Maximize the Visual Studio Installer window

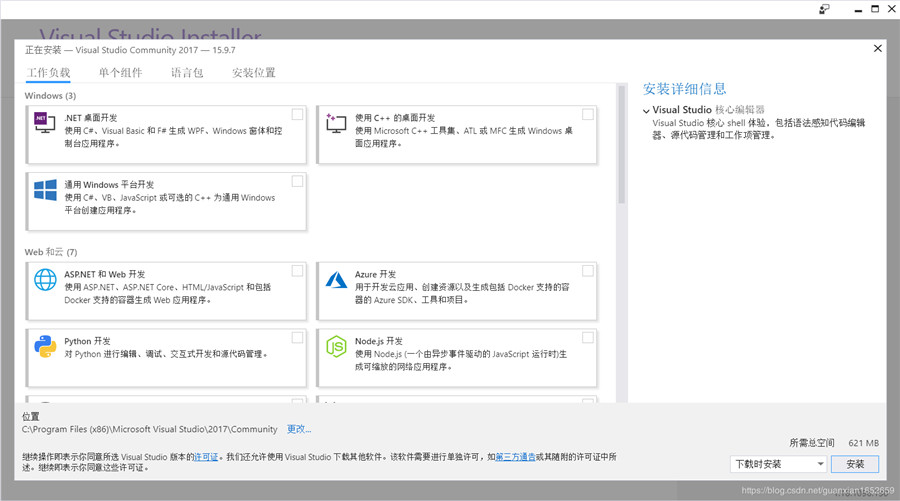875,9
